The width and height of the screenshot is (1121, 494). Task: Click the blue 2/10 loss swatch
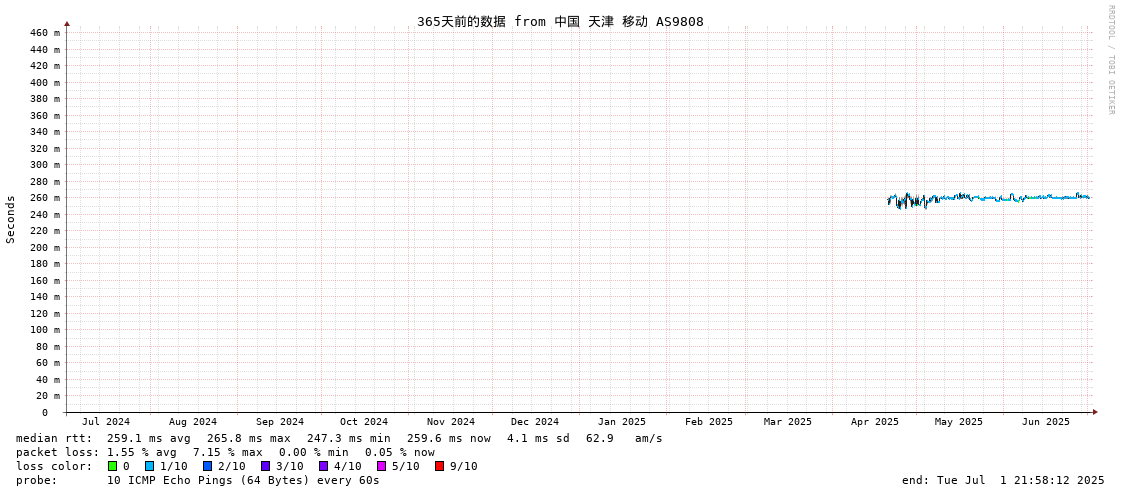(x=207, y=466)
